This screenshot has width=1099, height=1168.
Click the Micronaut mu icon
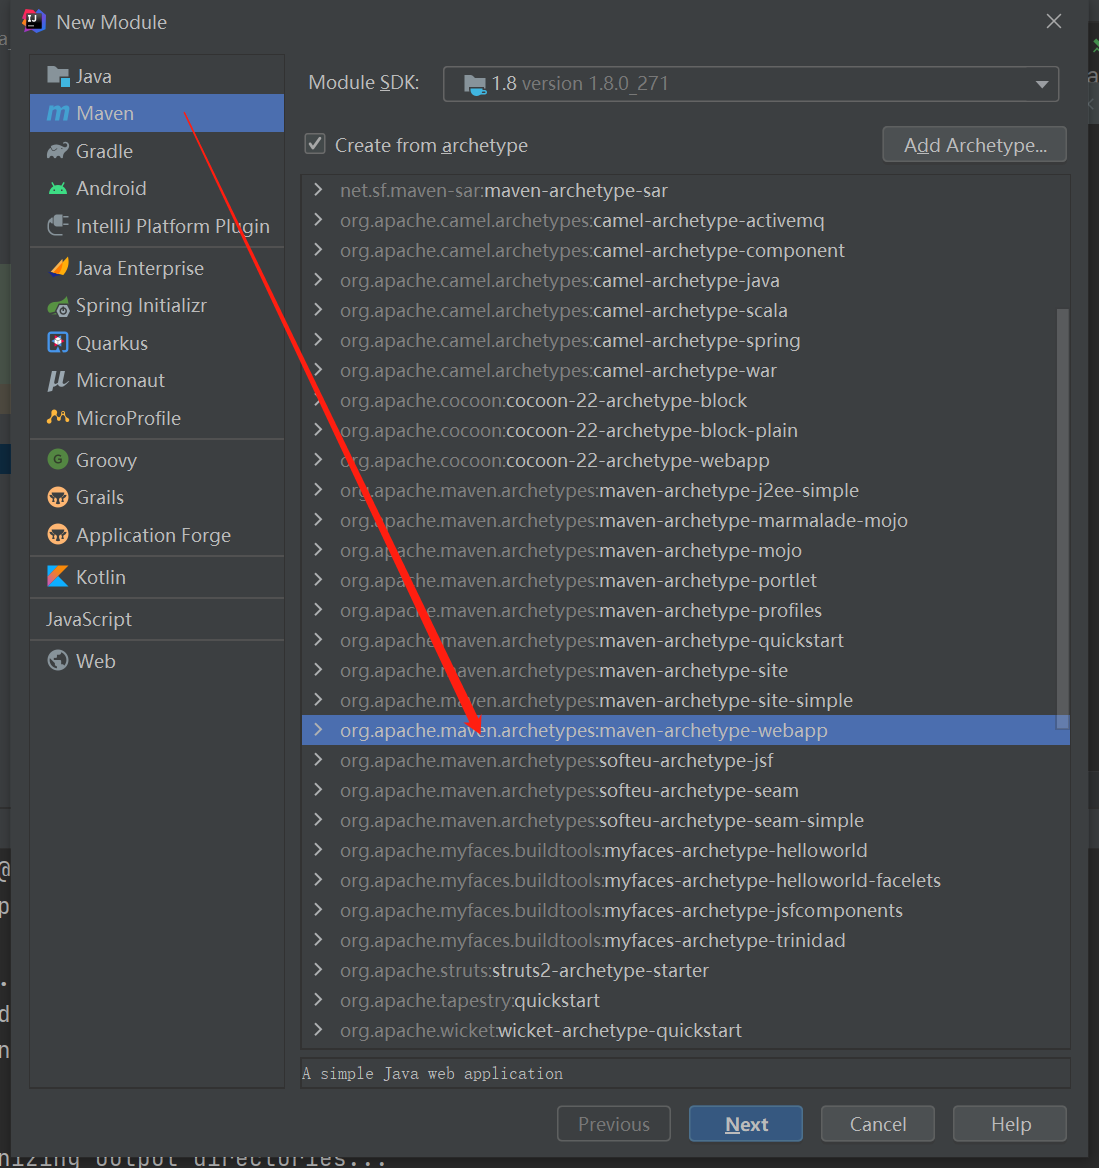57,381
